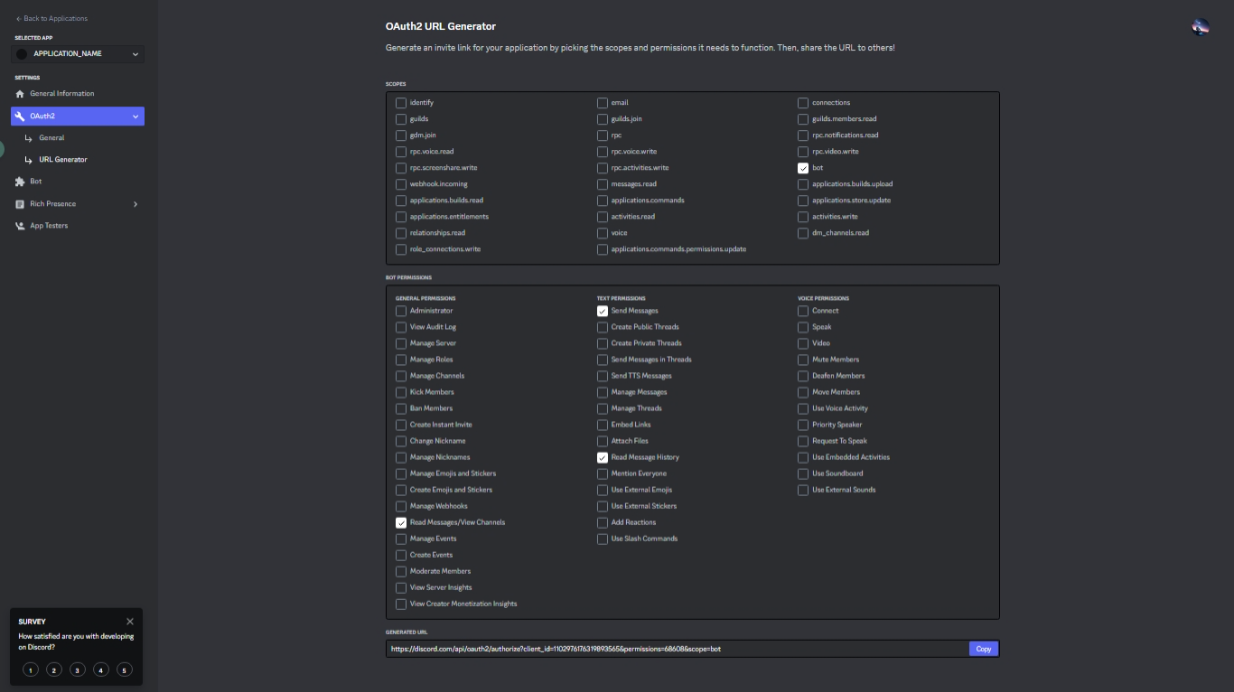Uncheck the Send Messages permission
The height and width of the screenshot is (692, 1234).
click(602, 311)
